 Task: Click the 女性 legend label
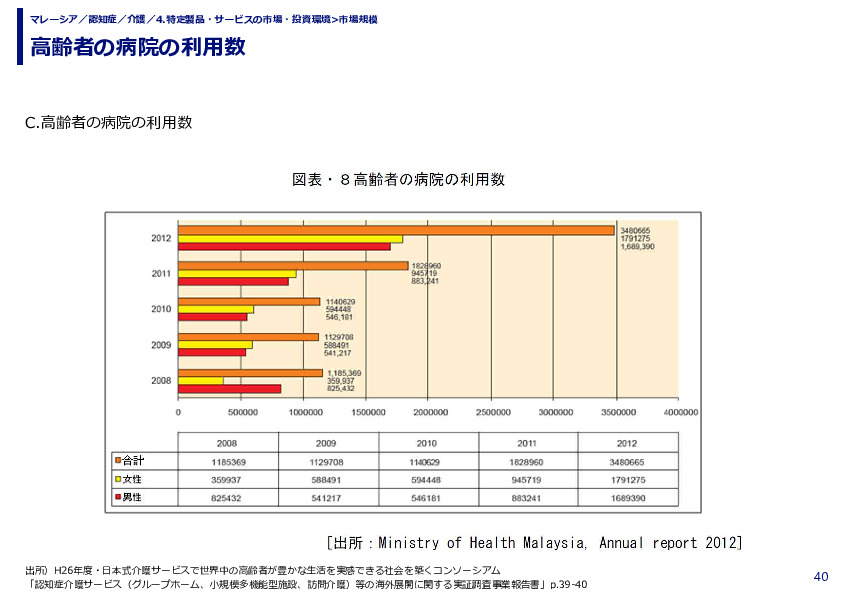132,479
